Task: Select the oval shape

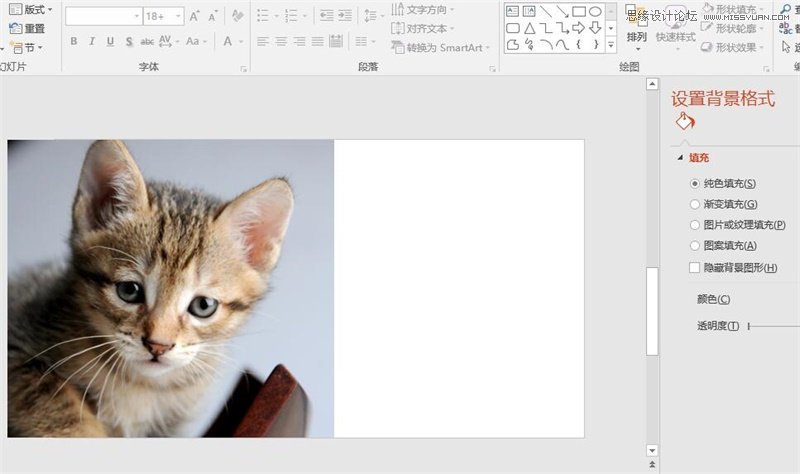Action: (x=595, y=11)
